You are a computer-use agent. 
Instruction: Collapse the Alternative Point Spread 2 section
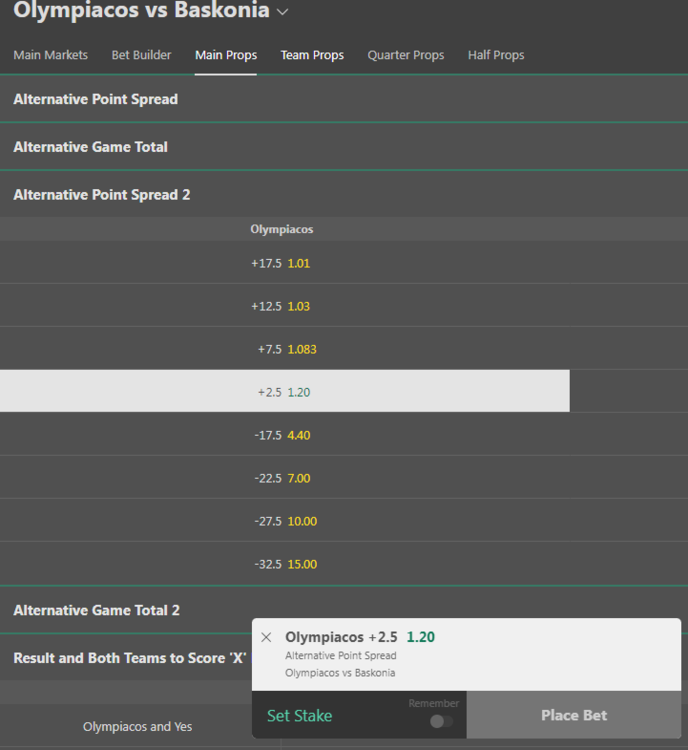(344, 195)
